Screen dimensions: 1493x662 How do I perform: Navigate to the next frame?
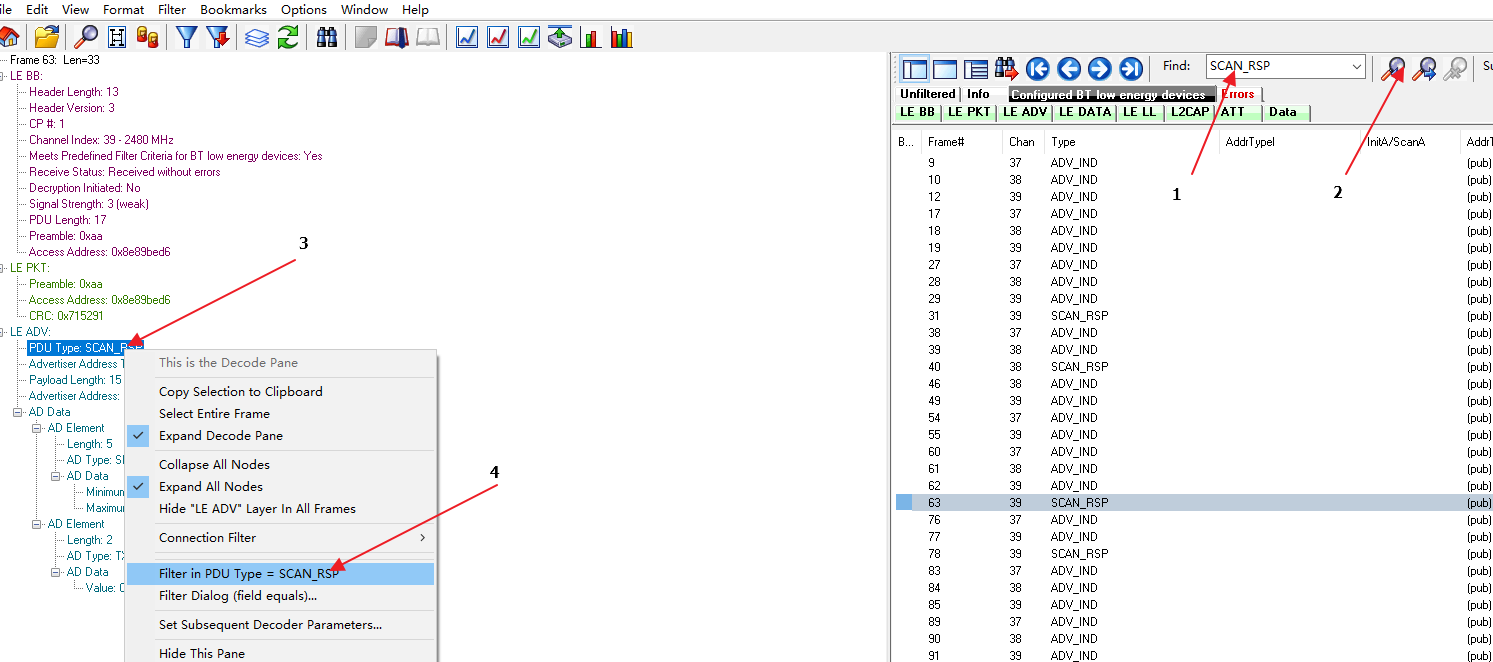click(1100, 69)
